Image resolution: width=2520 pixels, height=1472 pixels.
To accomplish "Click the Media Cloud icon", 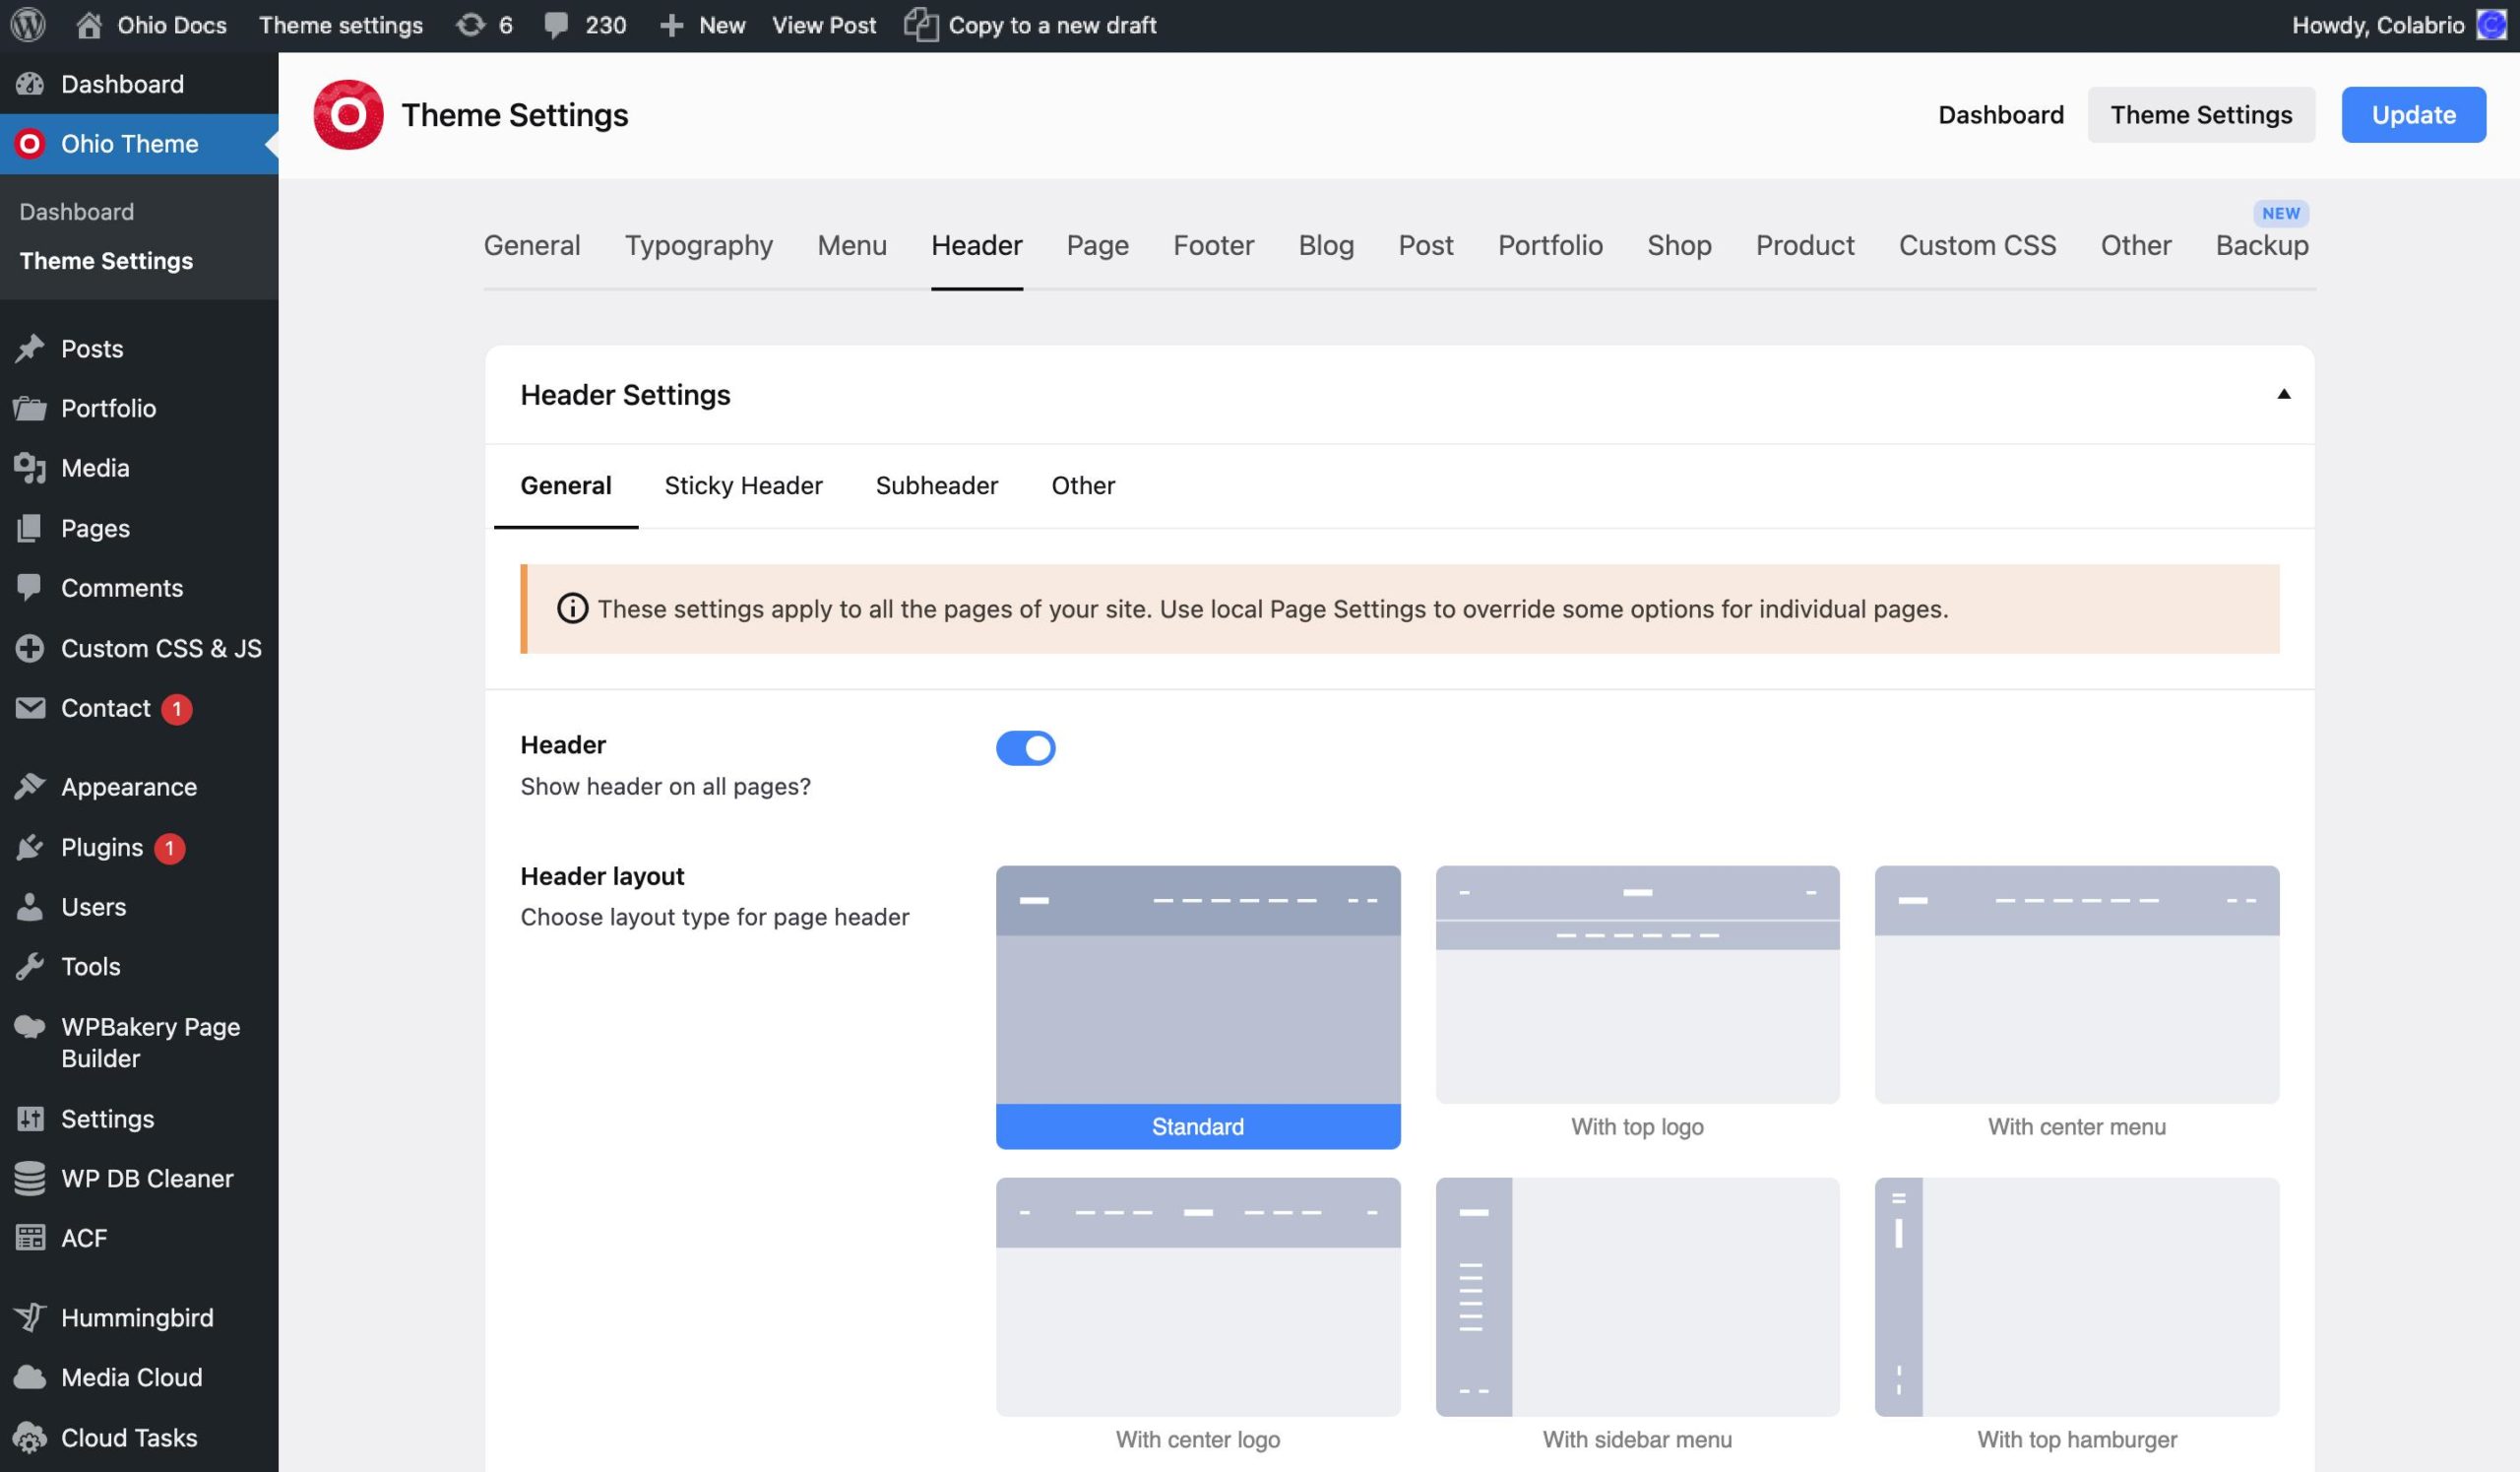I will pos(30,1378).
